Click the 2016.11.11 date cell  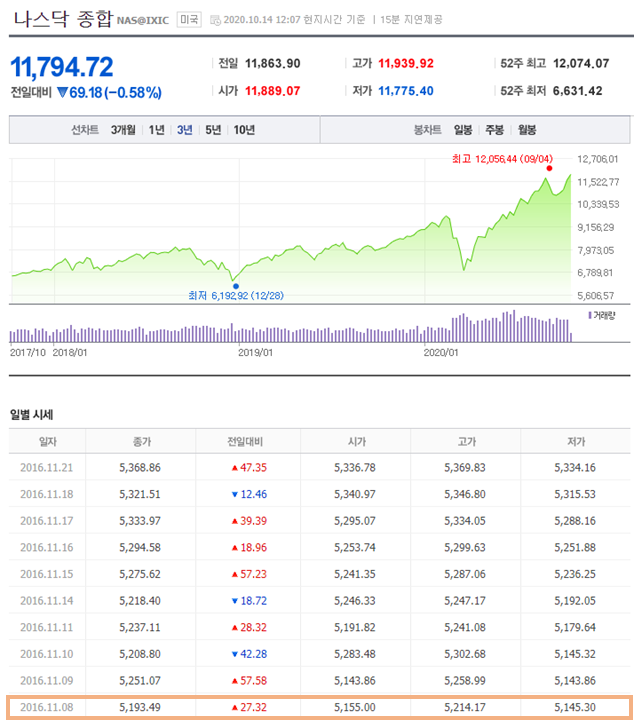(47, 627)
